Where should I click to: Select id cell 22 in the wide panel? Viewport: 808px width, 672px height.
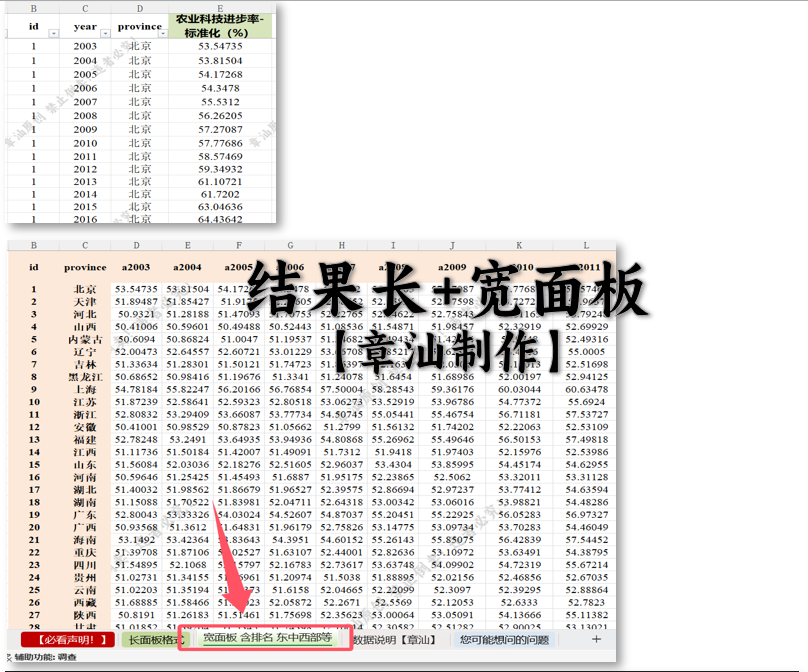coord(34,552)
